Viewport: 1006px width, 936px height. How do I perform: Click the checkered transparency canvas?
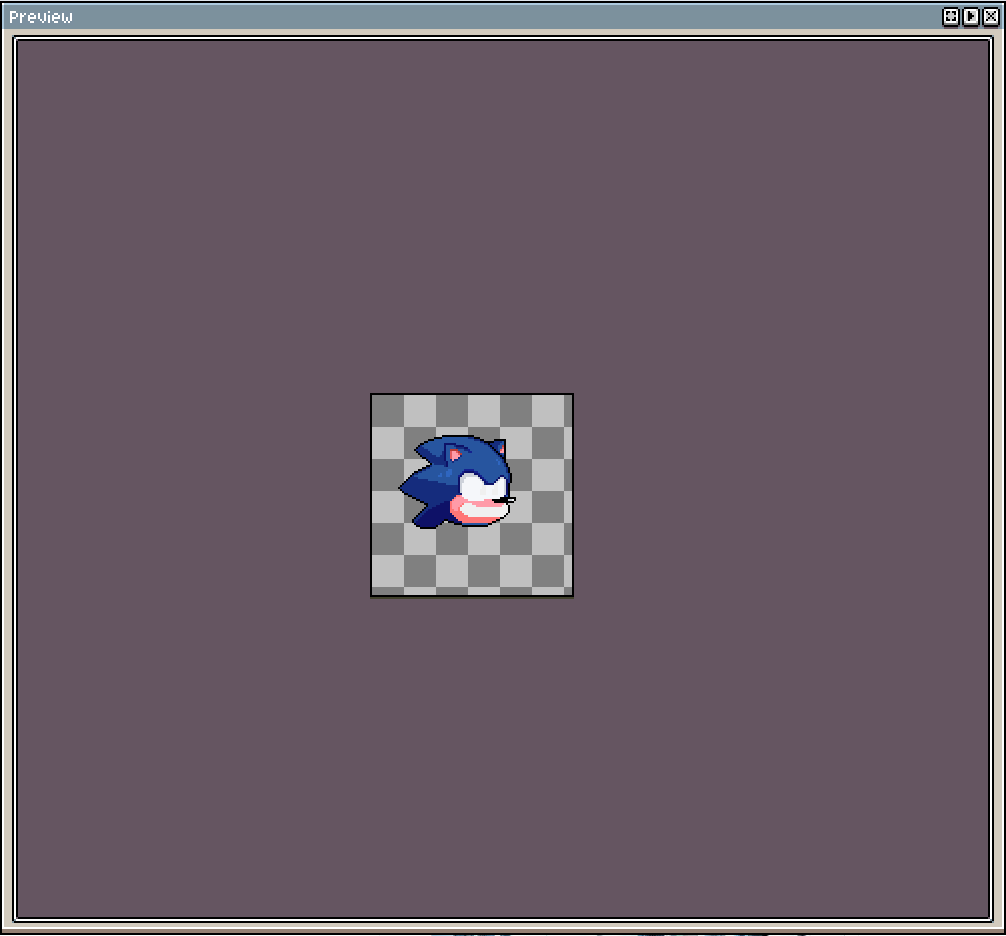tap(470, 560)
